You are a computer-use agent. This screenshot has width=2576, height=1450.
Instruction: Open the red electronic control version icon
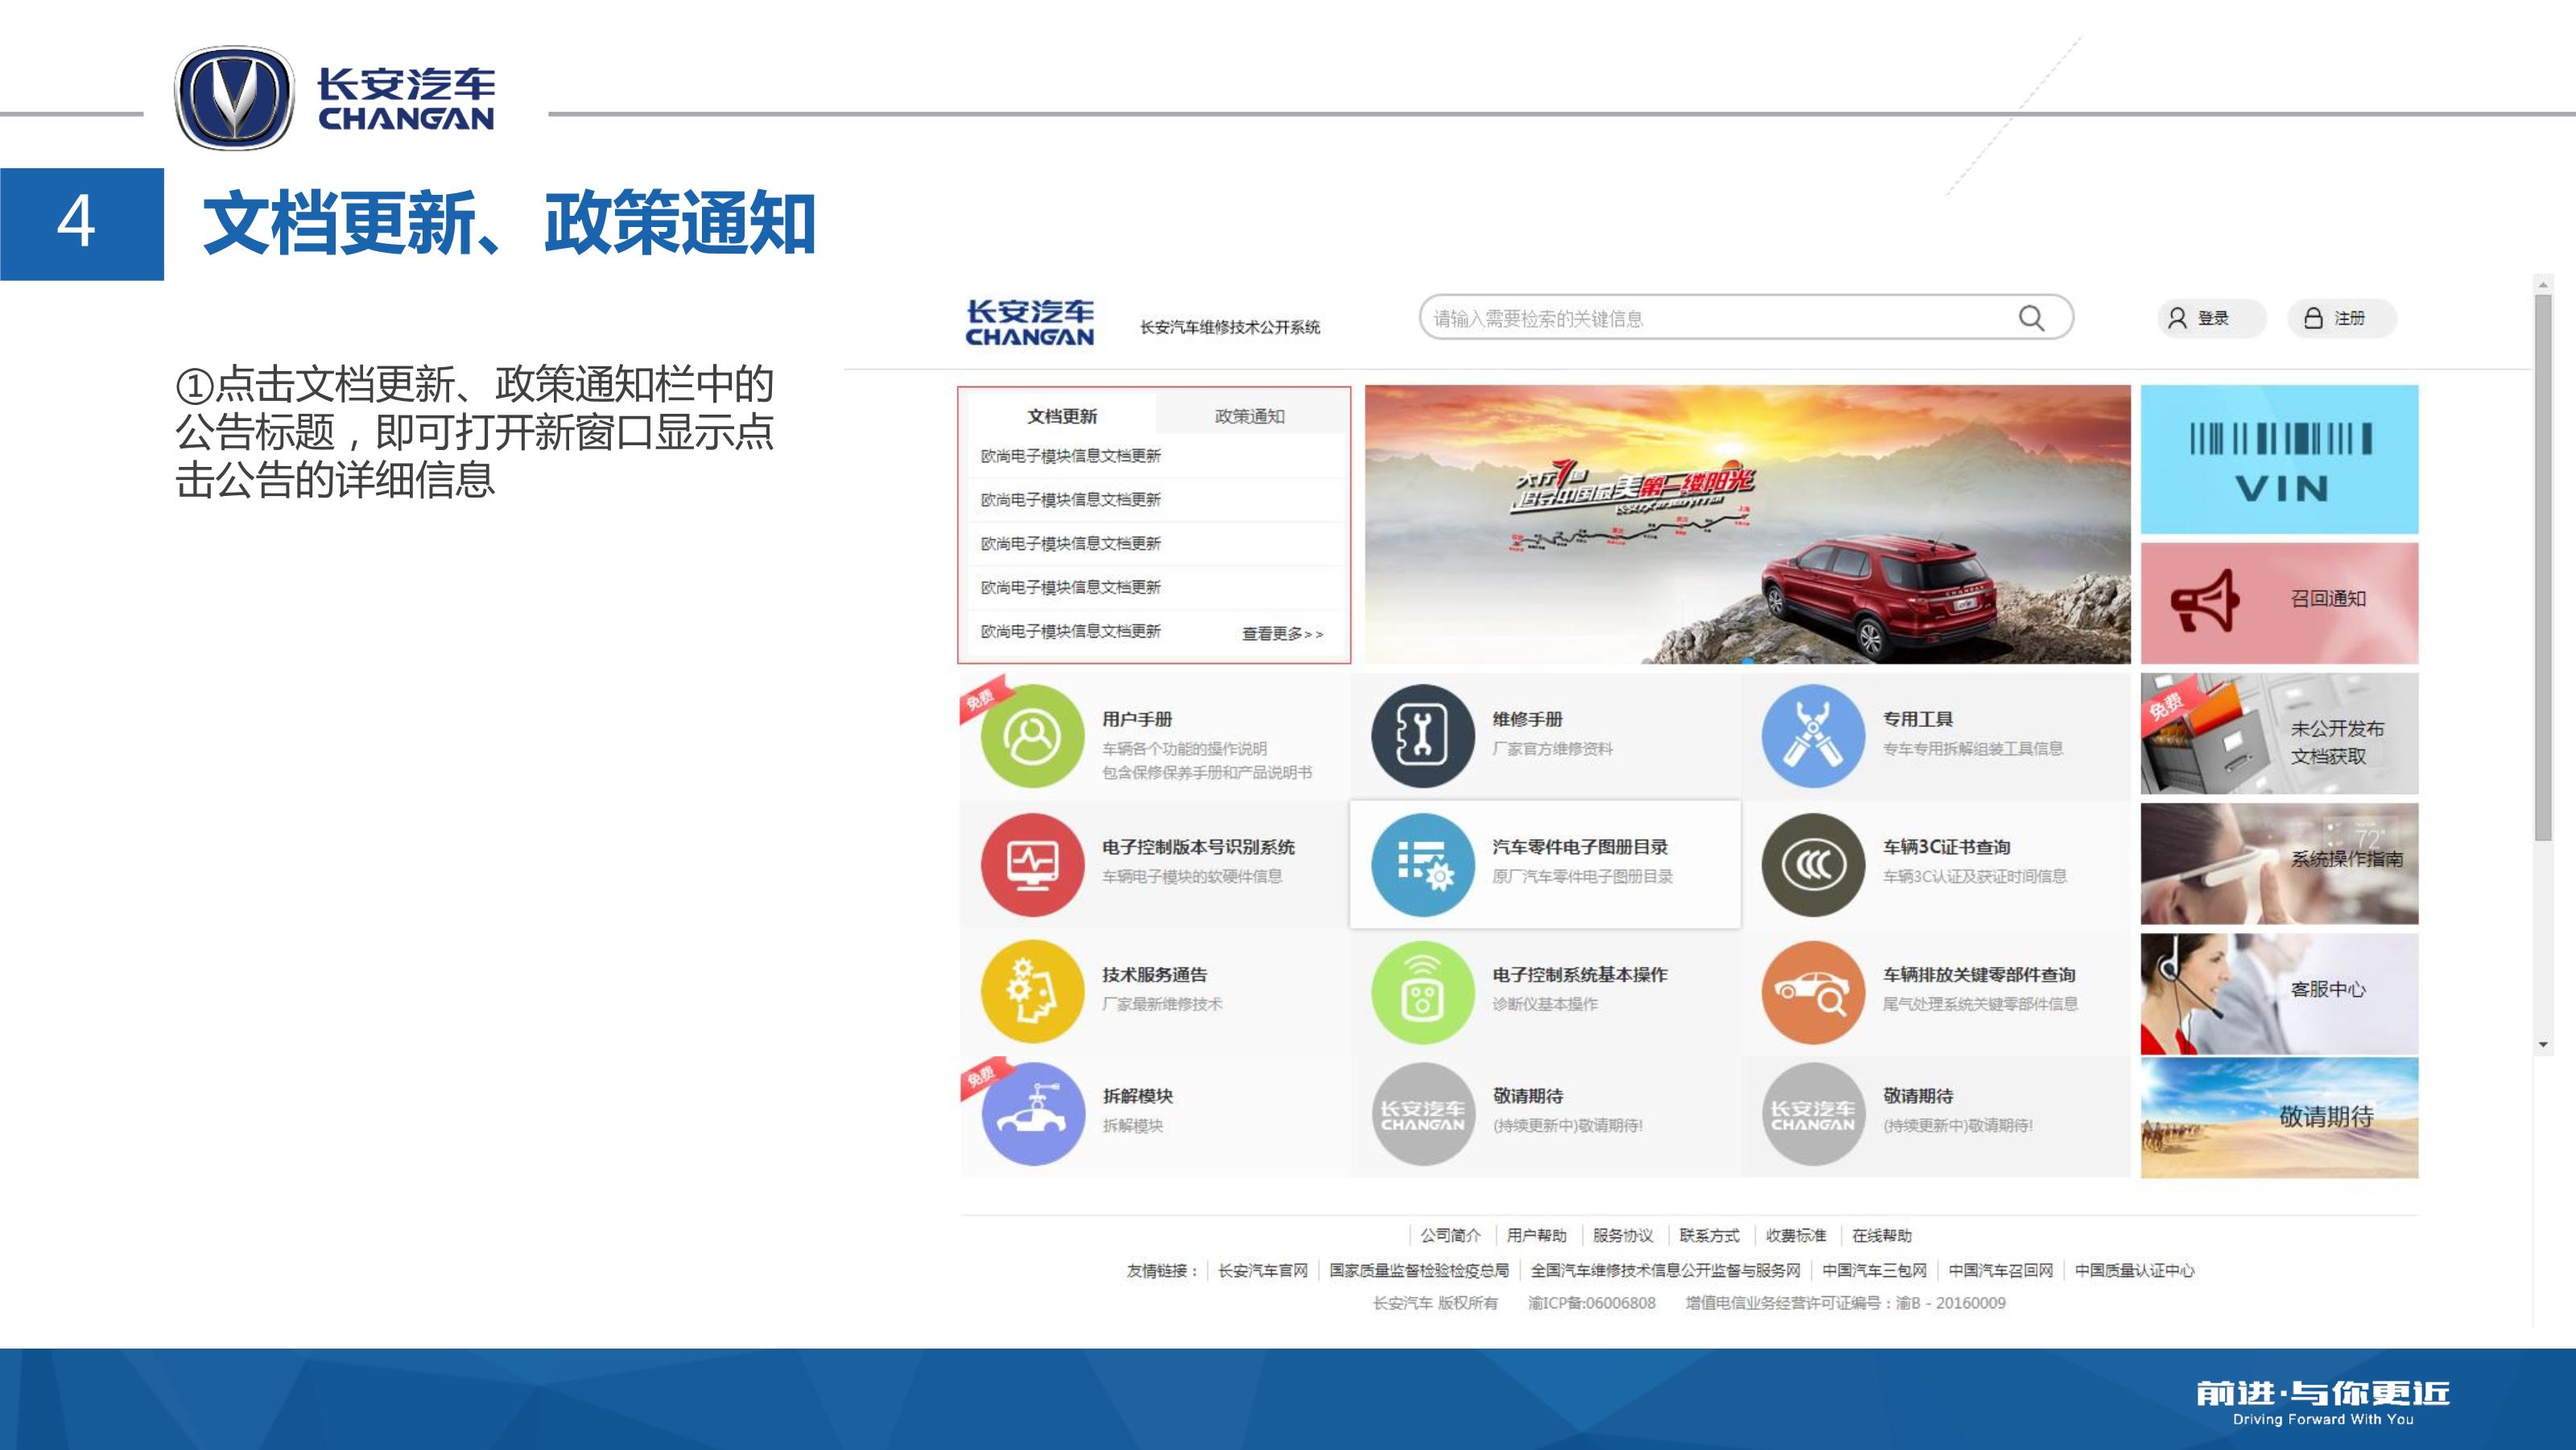pos(1032,864)
